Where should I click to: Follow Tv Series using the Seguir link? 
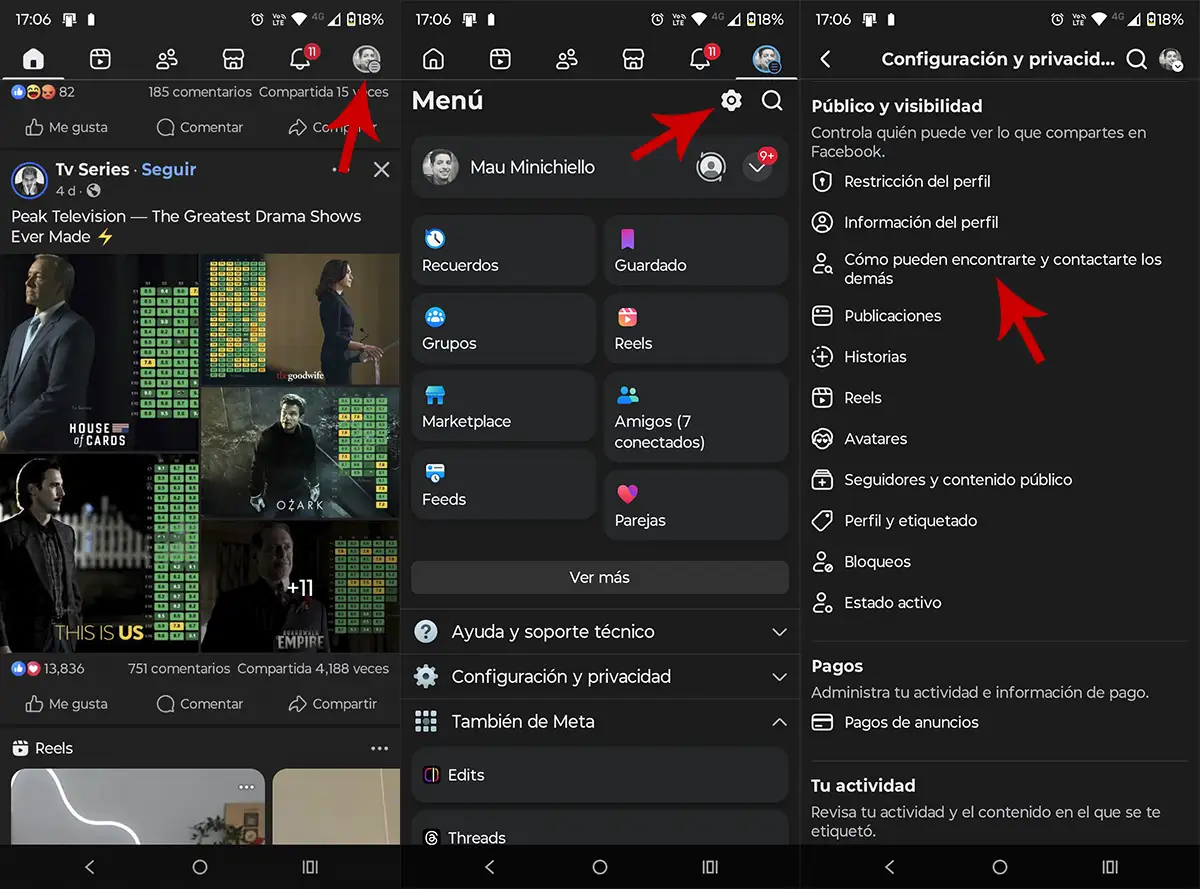(x=168, y=170)
